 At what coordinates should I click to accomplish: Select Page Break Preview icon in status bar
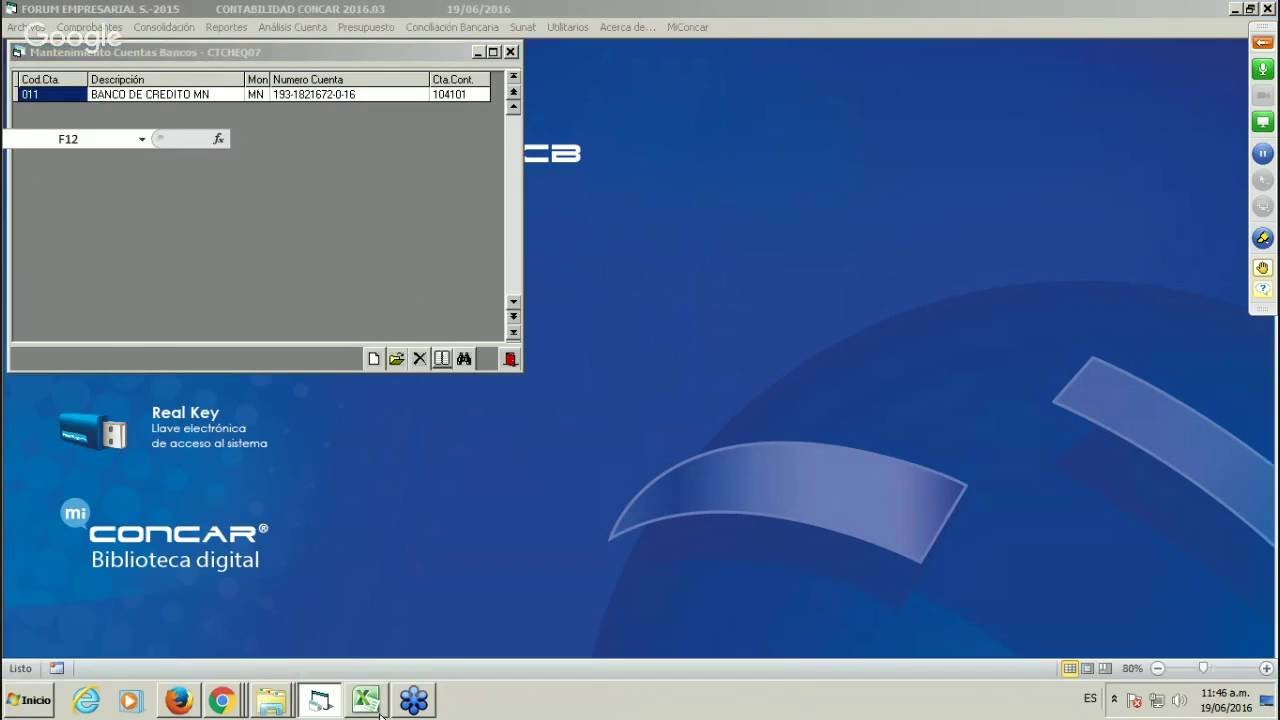point(1105,668)
